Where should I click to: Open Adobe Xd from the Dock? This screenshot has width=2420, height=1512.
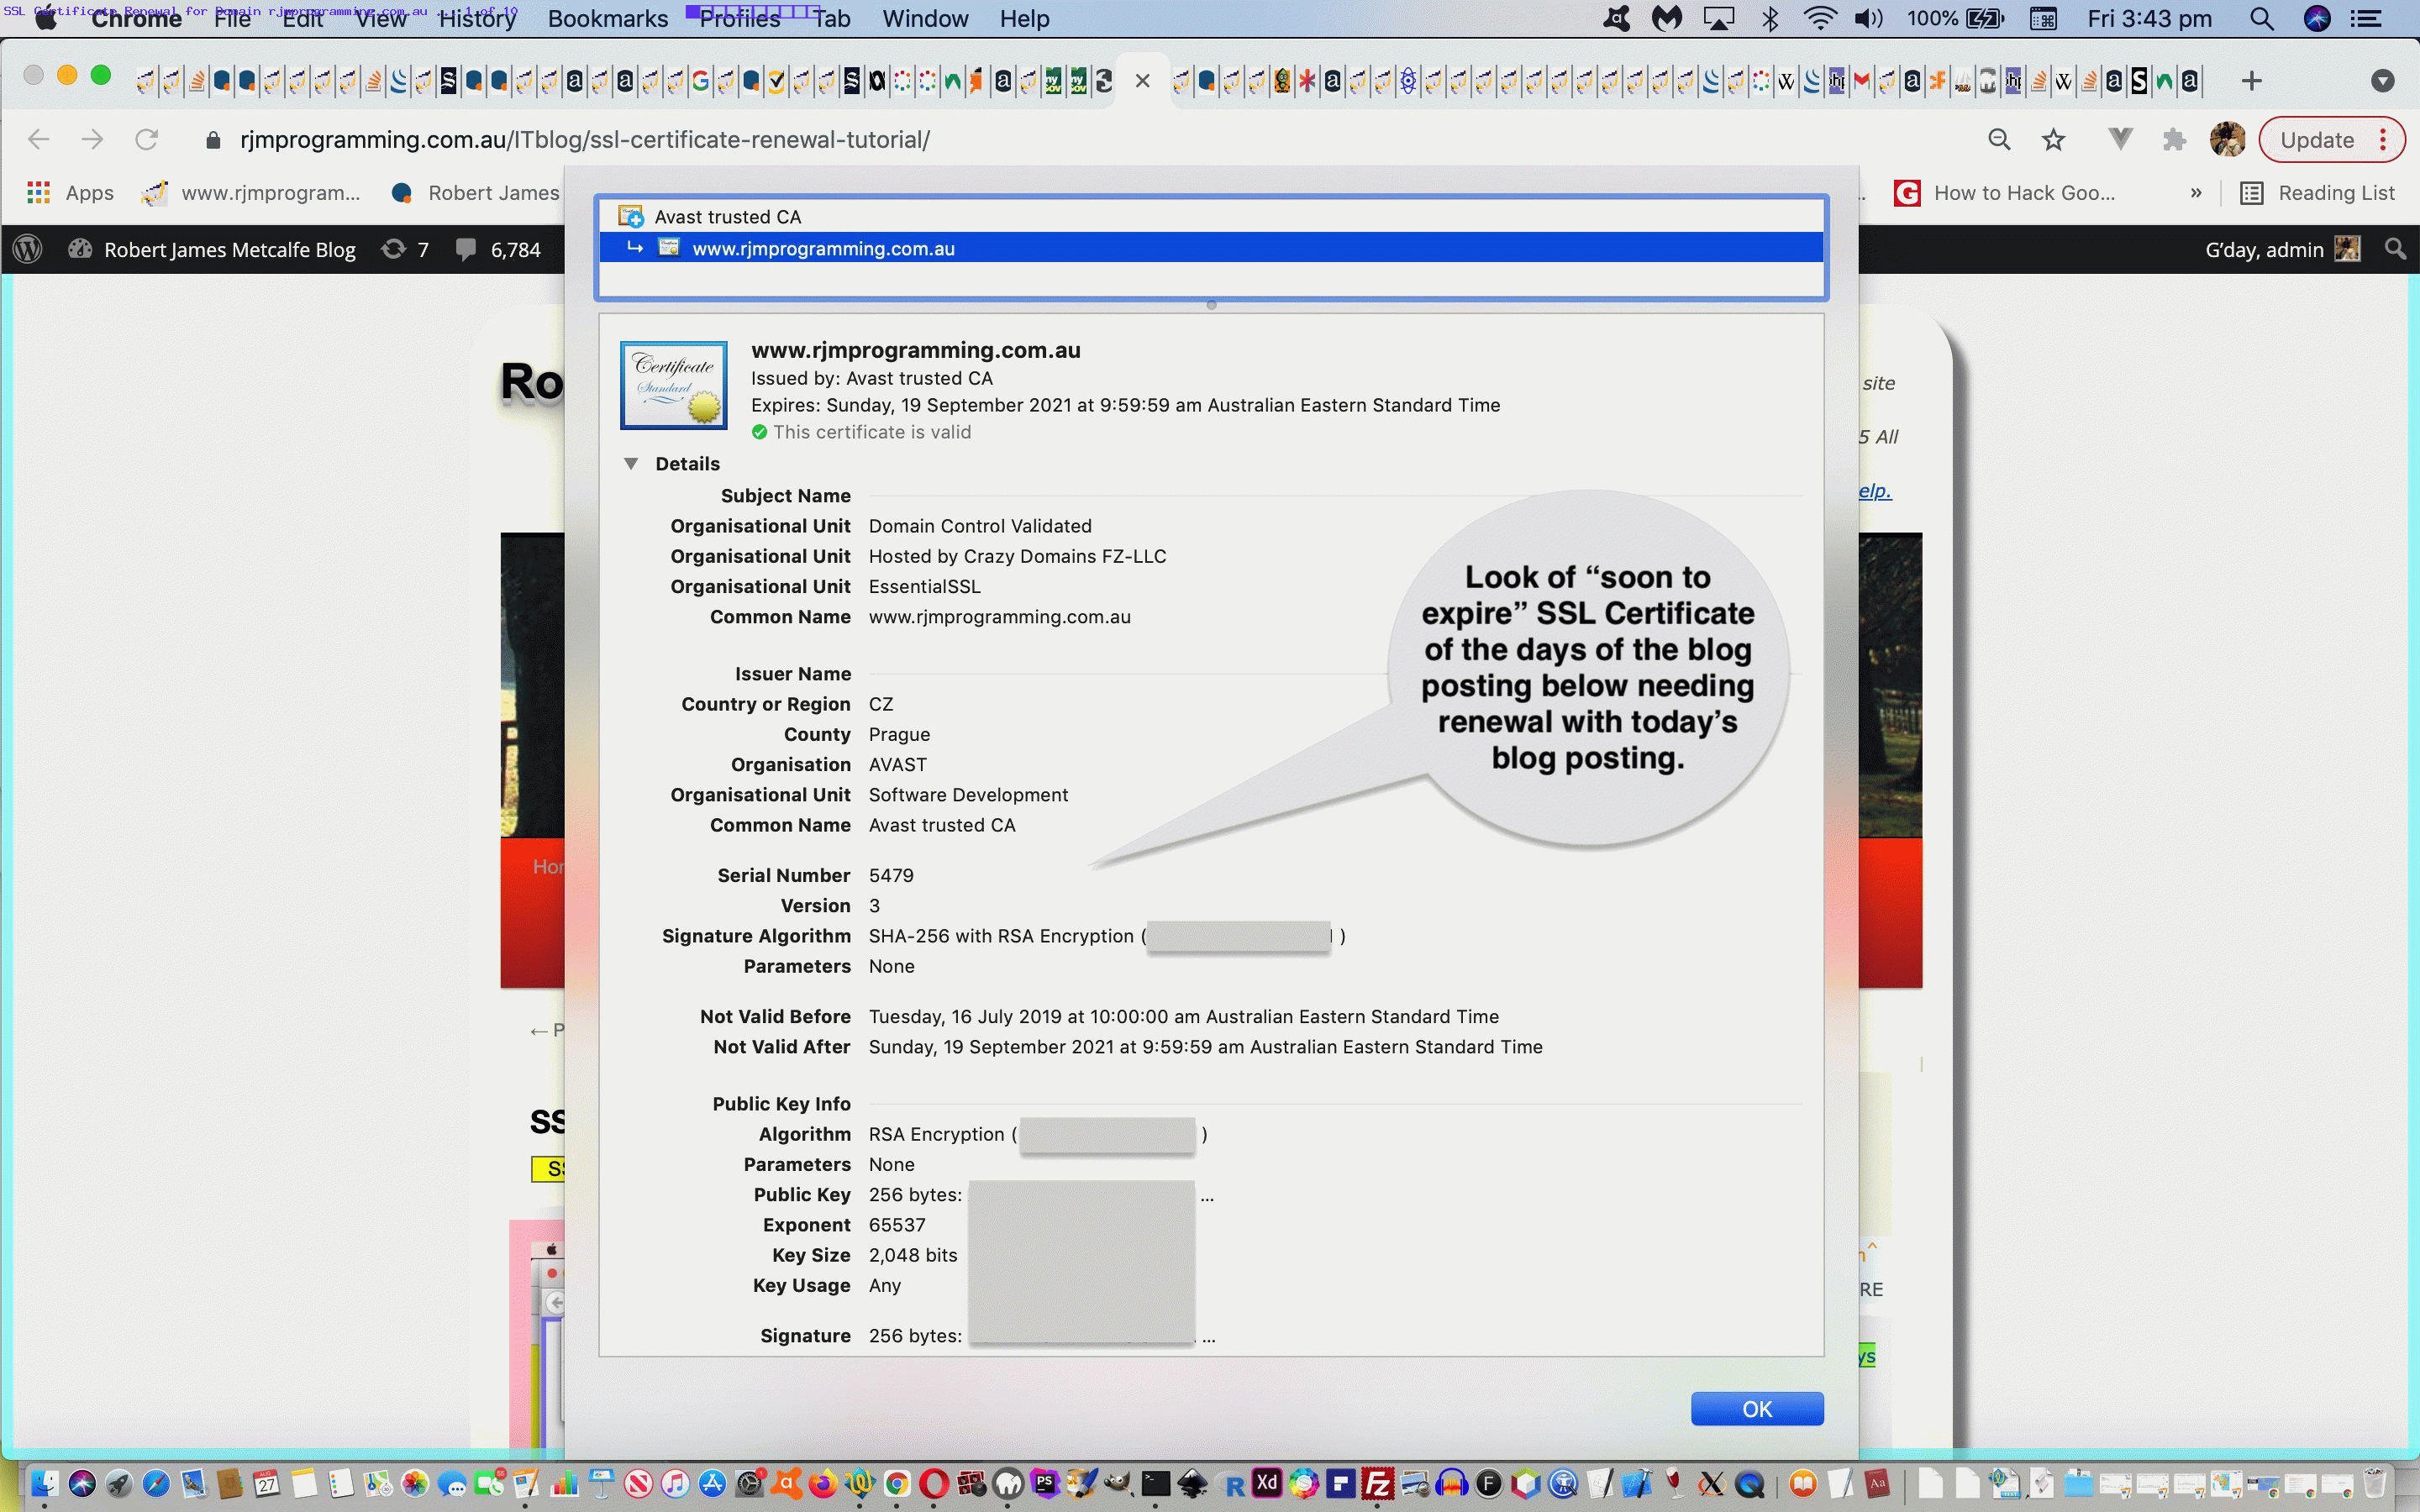(x=1267, y=1483)
